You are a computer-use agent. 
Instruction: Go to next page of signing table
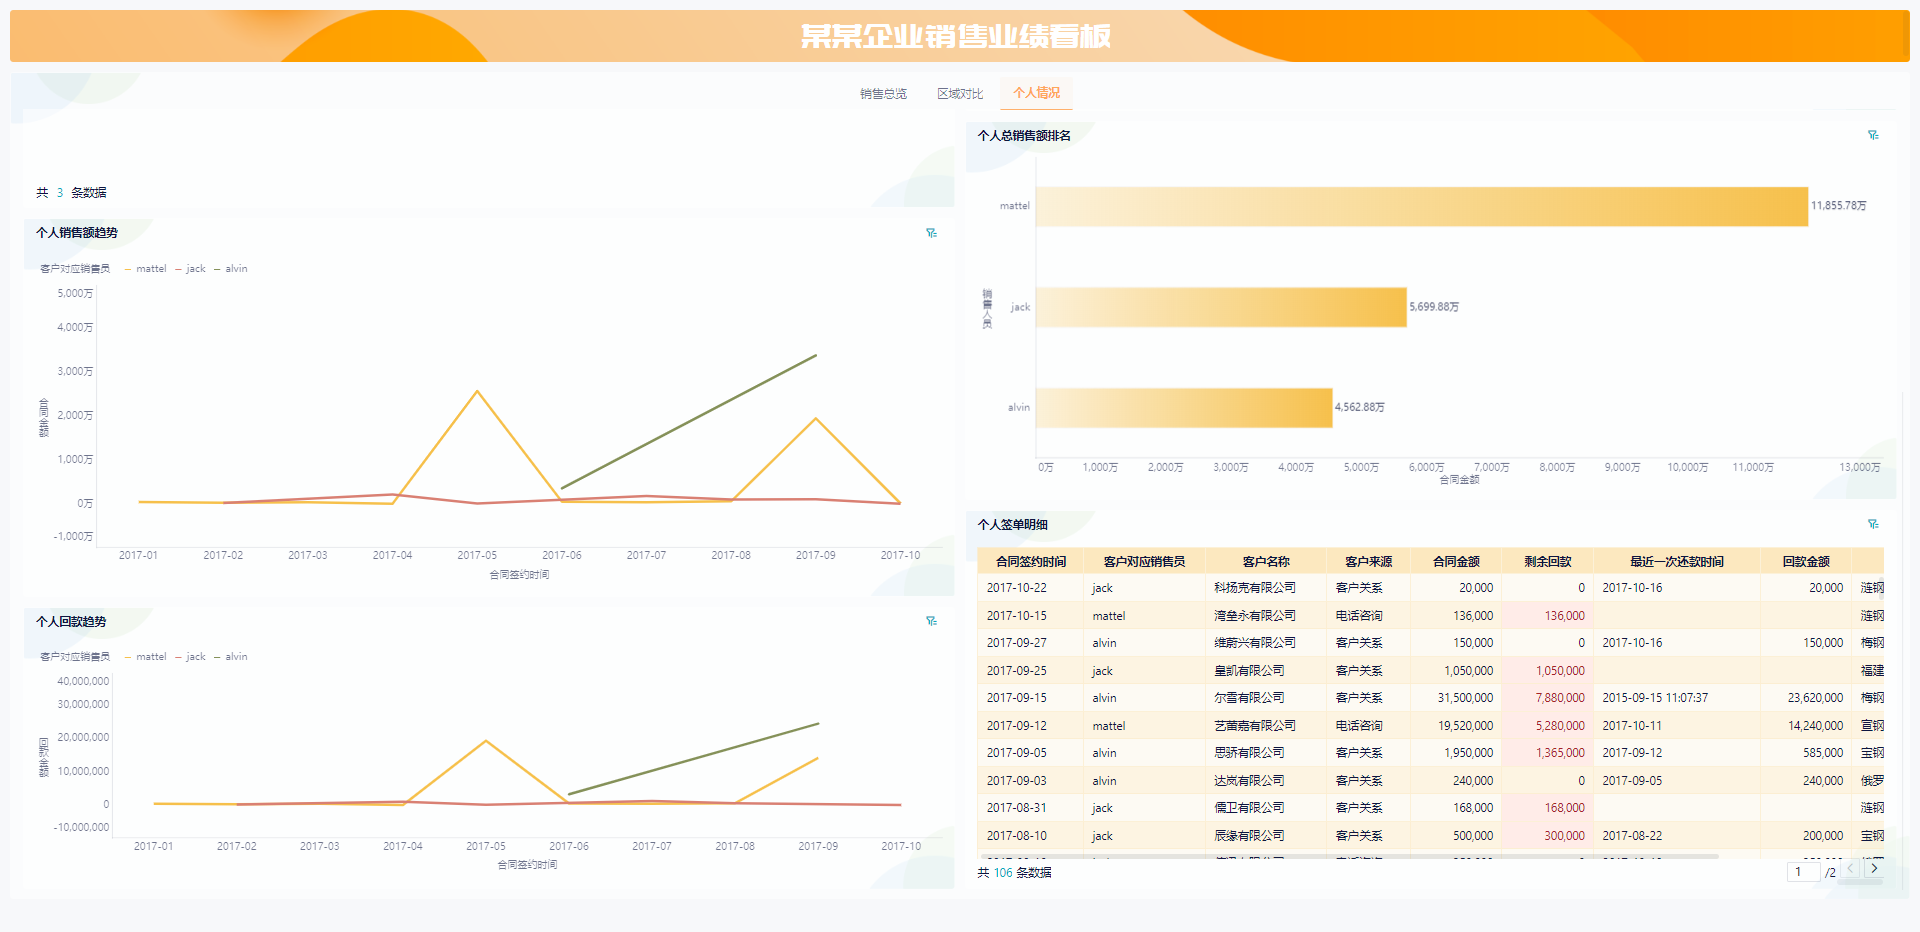tap(1874, 869)
